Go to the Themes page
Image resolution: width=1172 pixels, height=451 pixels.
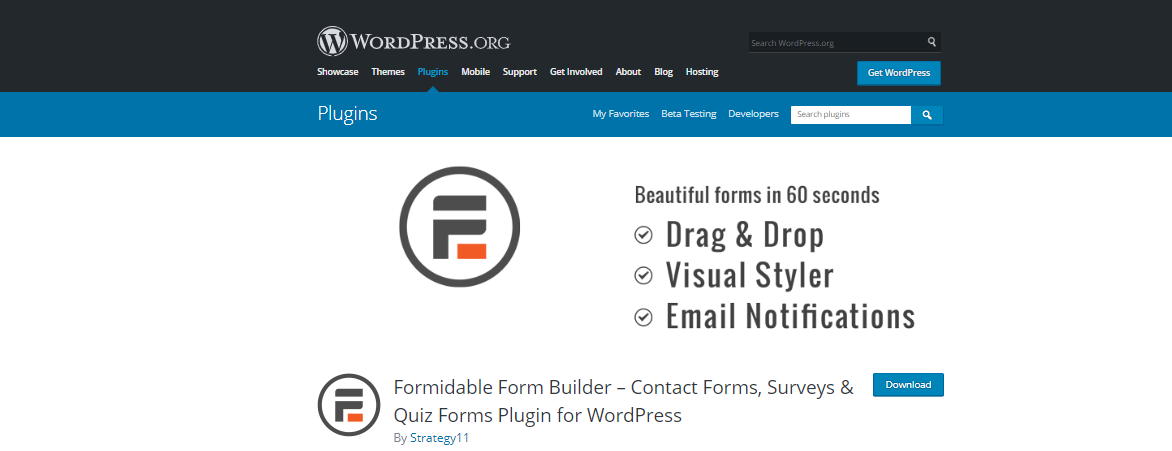pyautogui.click(x=388, y=72)
